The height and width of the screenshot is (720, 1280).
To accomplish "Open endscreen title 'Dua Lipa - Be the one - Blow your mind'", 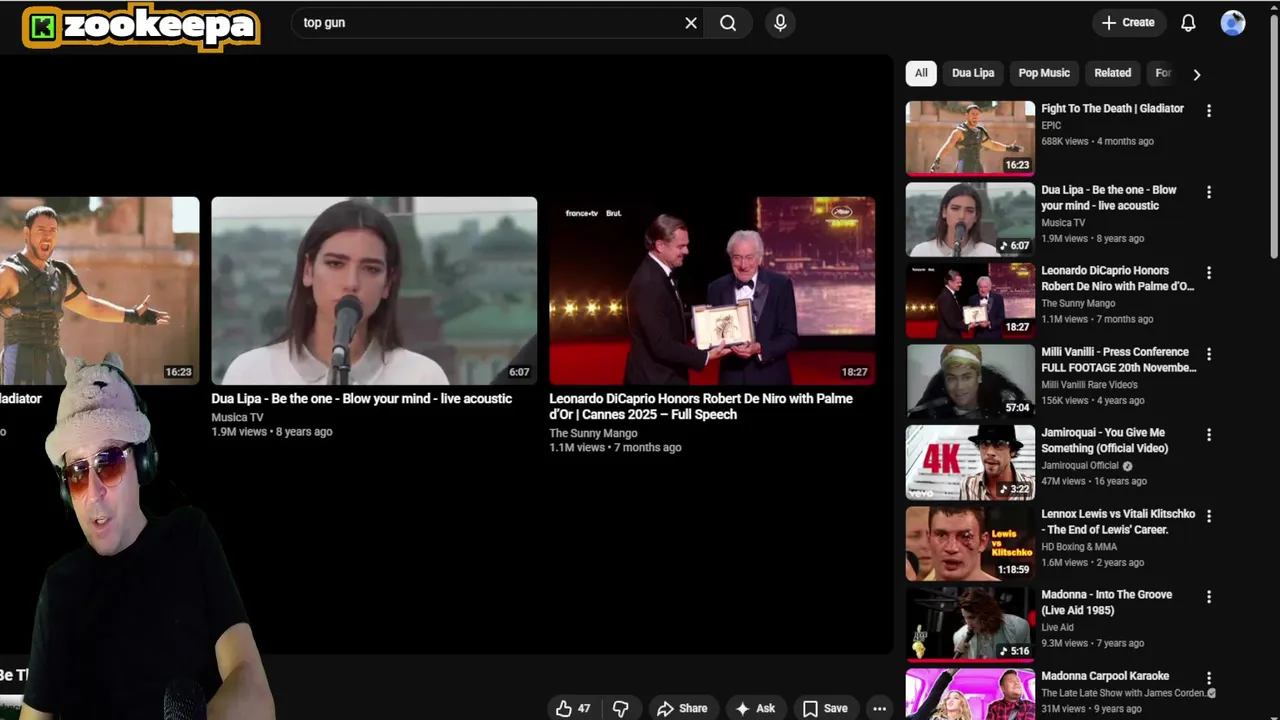I will coord(361,398).
